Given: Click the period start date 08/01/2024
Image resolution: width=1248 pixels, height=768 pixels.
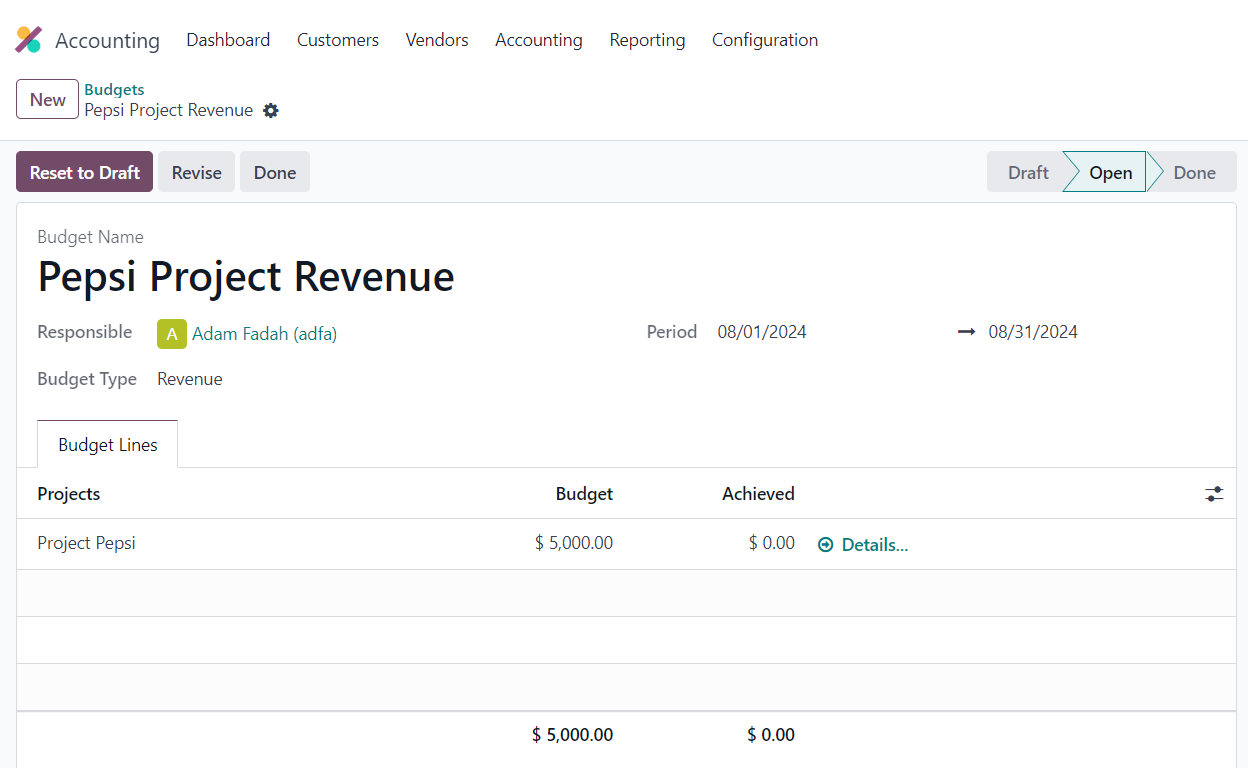Looking at the screenshot, I should pyautogui.click(x=762, y=332).
